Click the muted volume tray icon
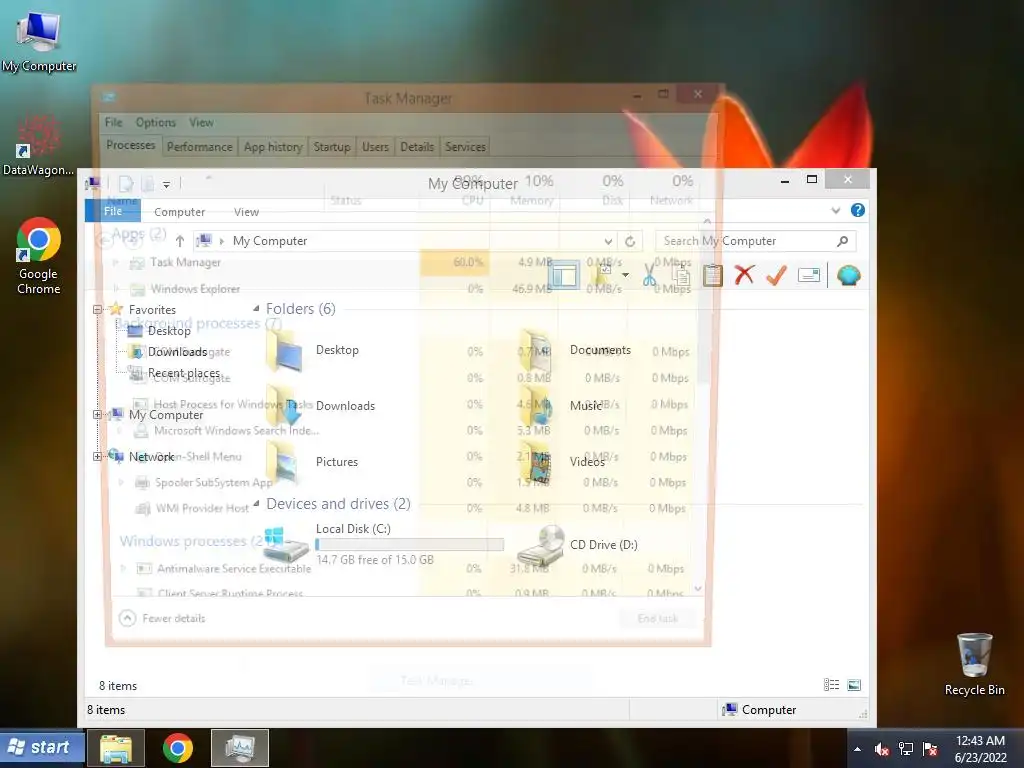This screenshot has width=1024, height=768. point(882,749)
